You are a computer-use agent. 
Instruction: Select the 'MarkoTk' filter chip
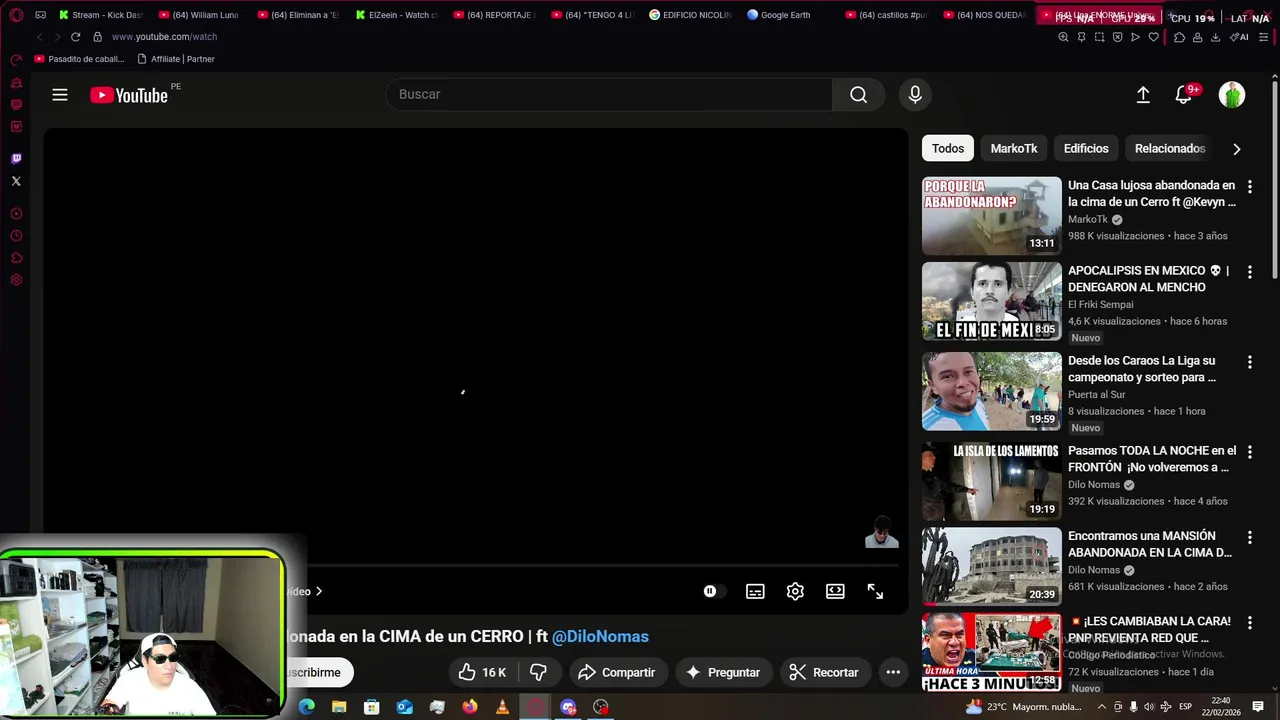pos(1014,148)
